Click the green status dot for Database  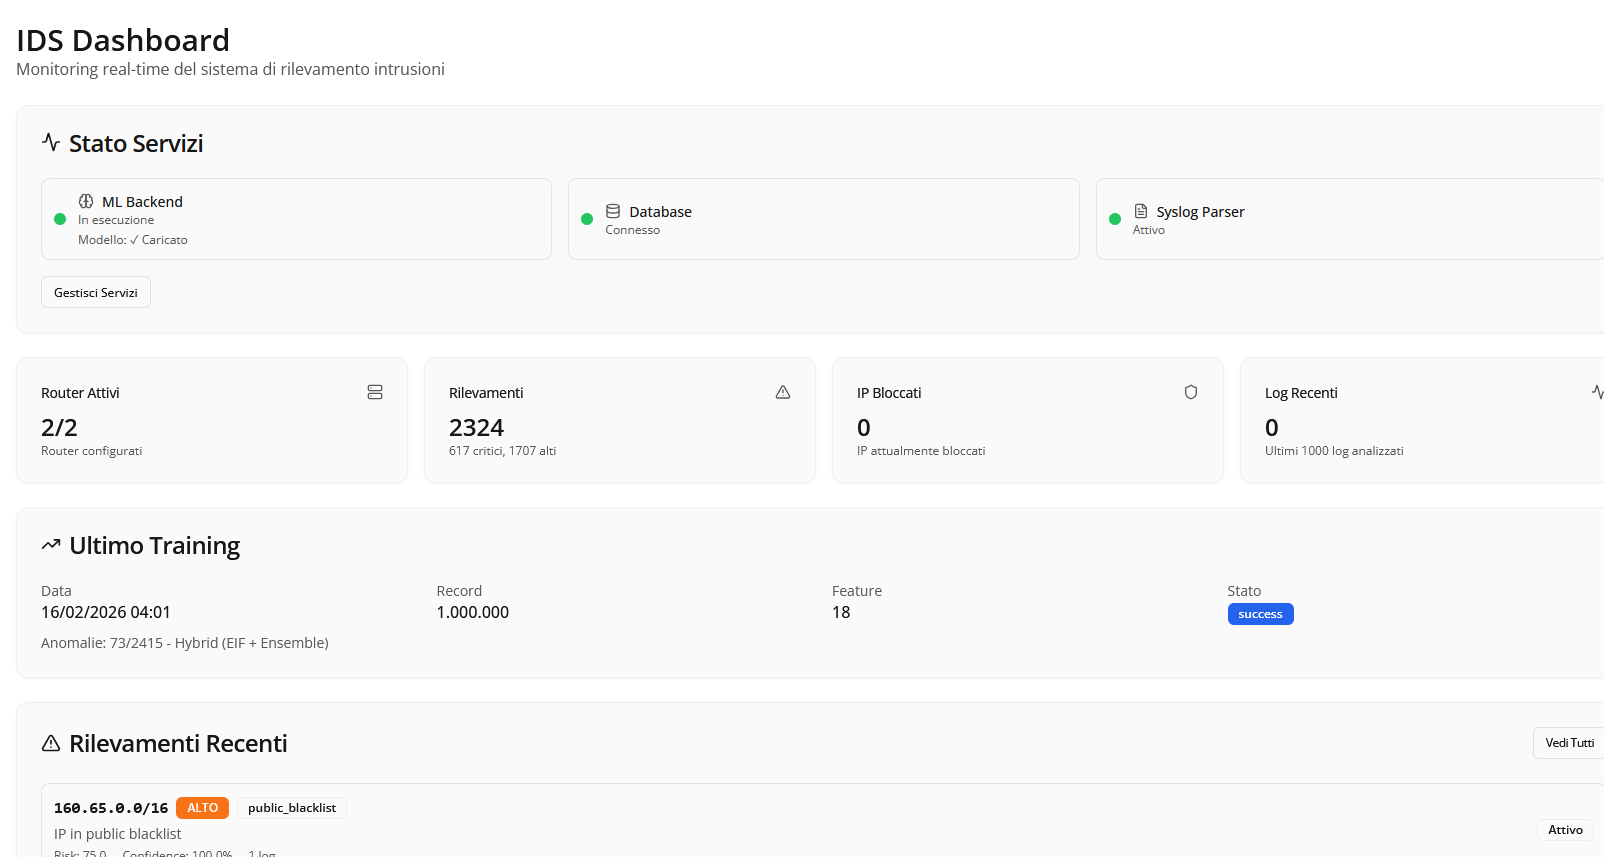tap(587, 219)
